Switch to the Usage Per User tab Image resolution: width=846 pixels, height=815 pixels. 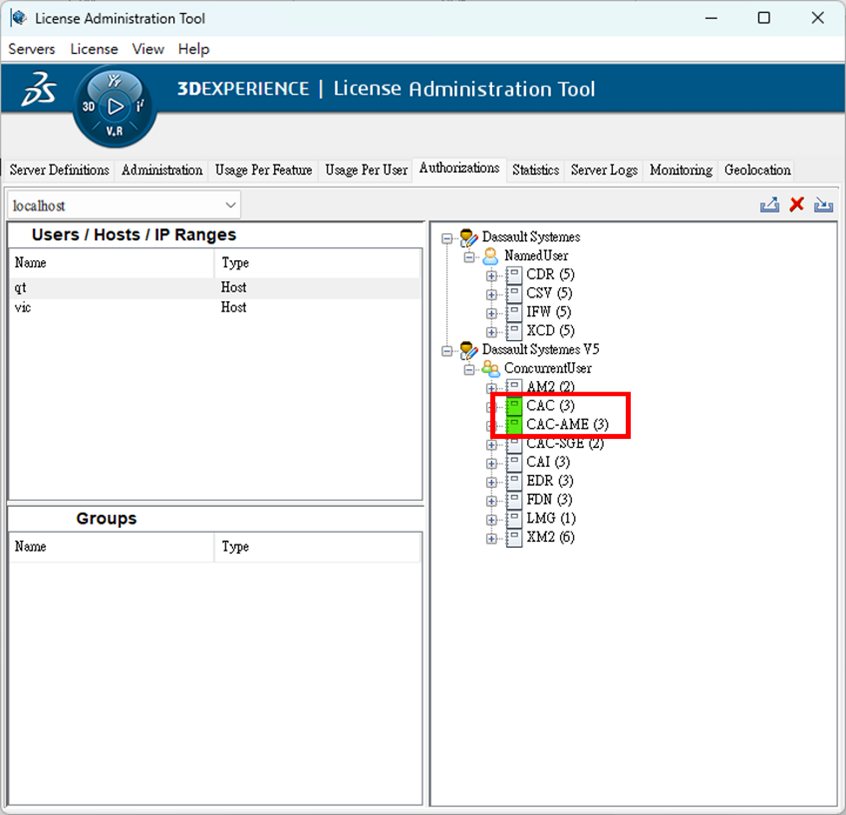[366, 170]
